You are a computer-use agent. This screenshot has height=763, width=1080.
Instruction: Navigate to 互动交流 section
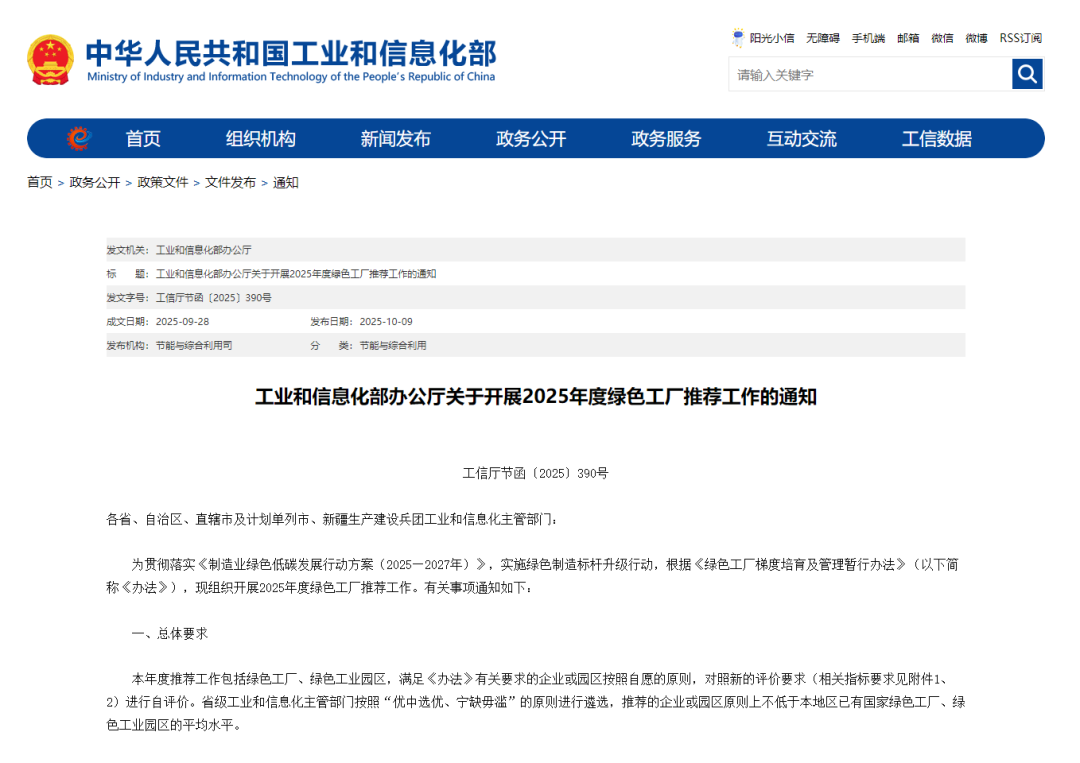pos(801,139)
